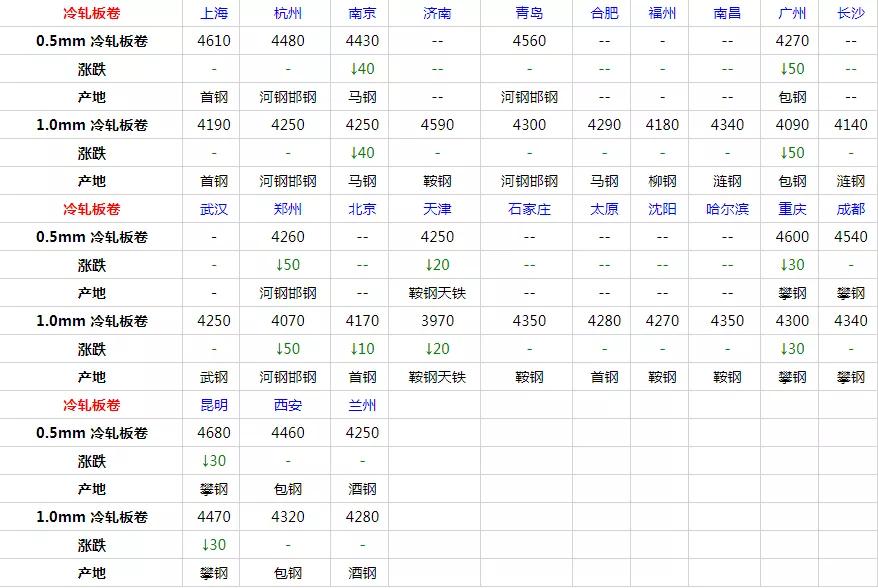Viewport: 878px width, 588px height.
Task: Open the Qingdao (青岛) city price link
Action: pos(529,13)
